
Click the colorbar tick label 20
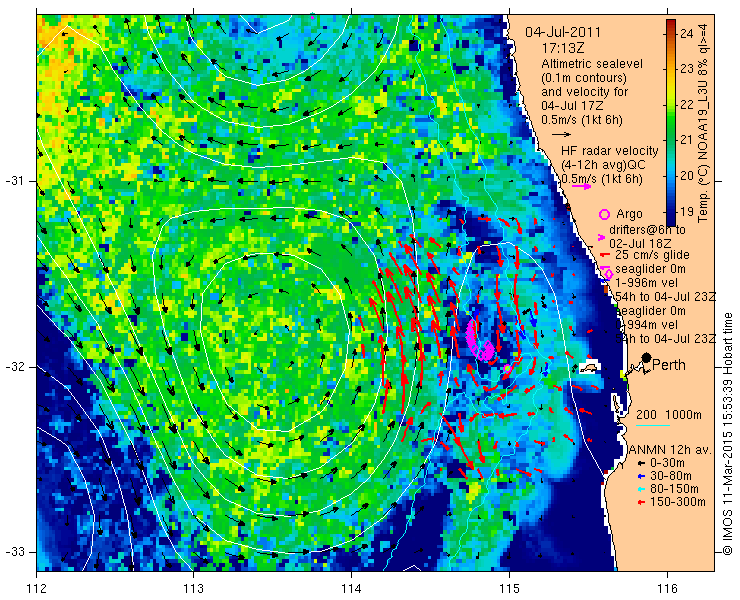[687, 176]
